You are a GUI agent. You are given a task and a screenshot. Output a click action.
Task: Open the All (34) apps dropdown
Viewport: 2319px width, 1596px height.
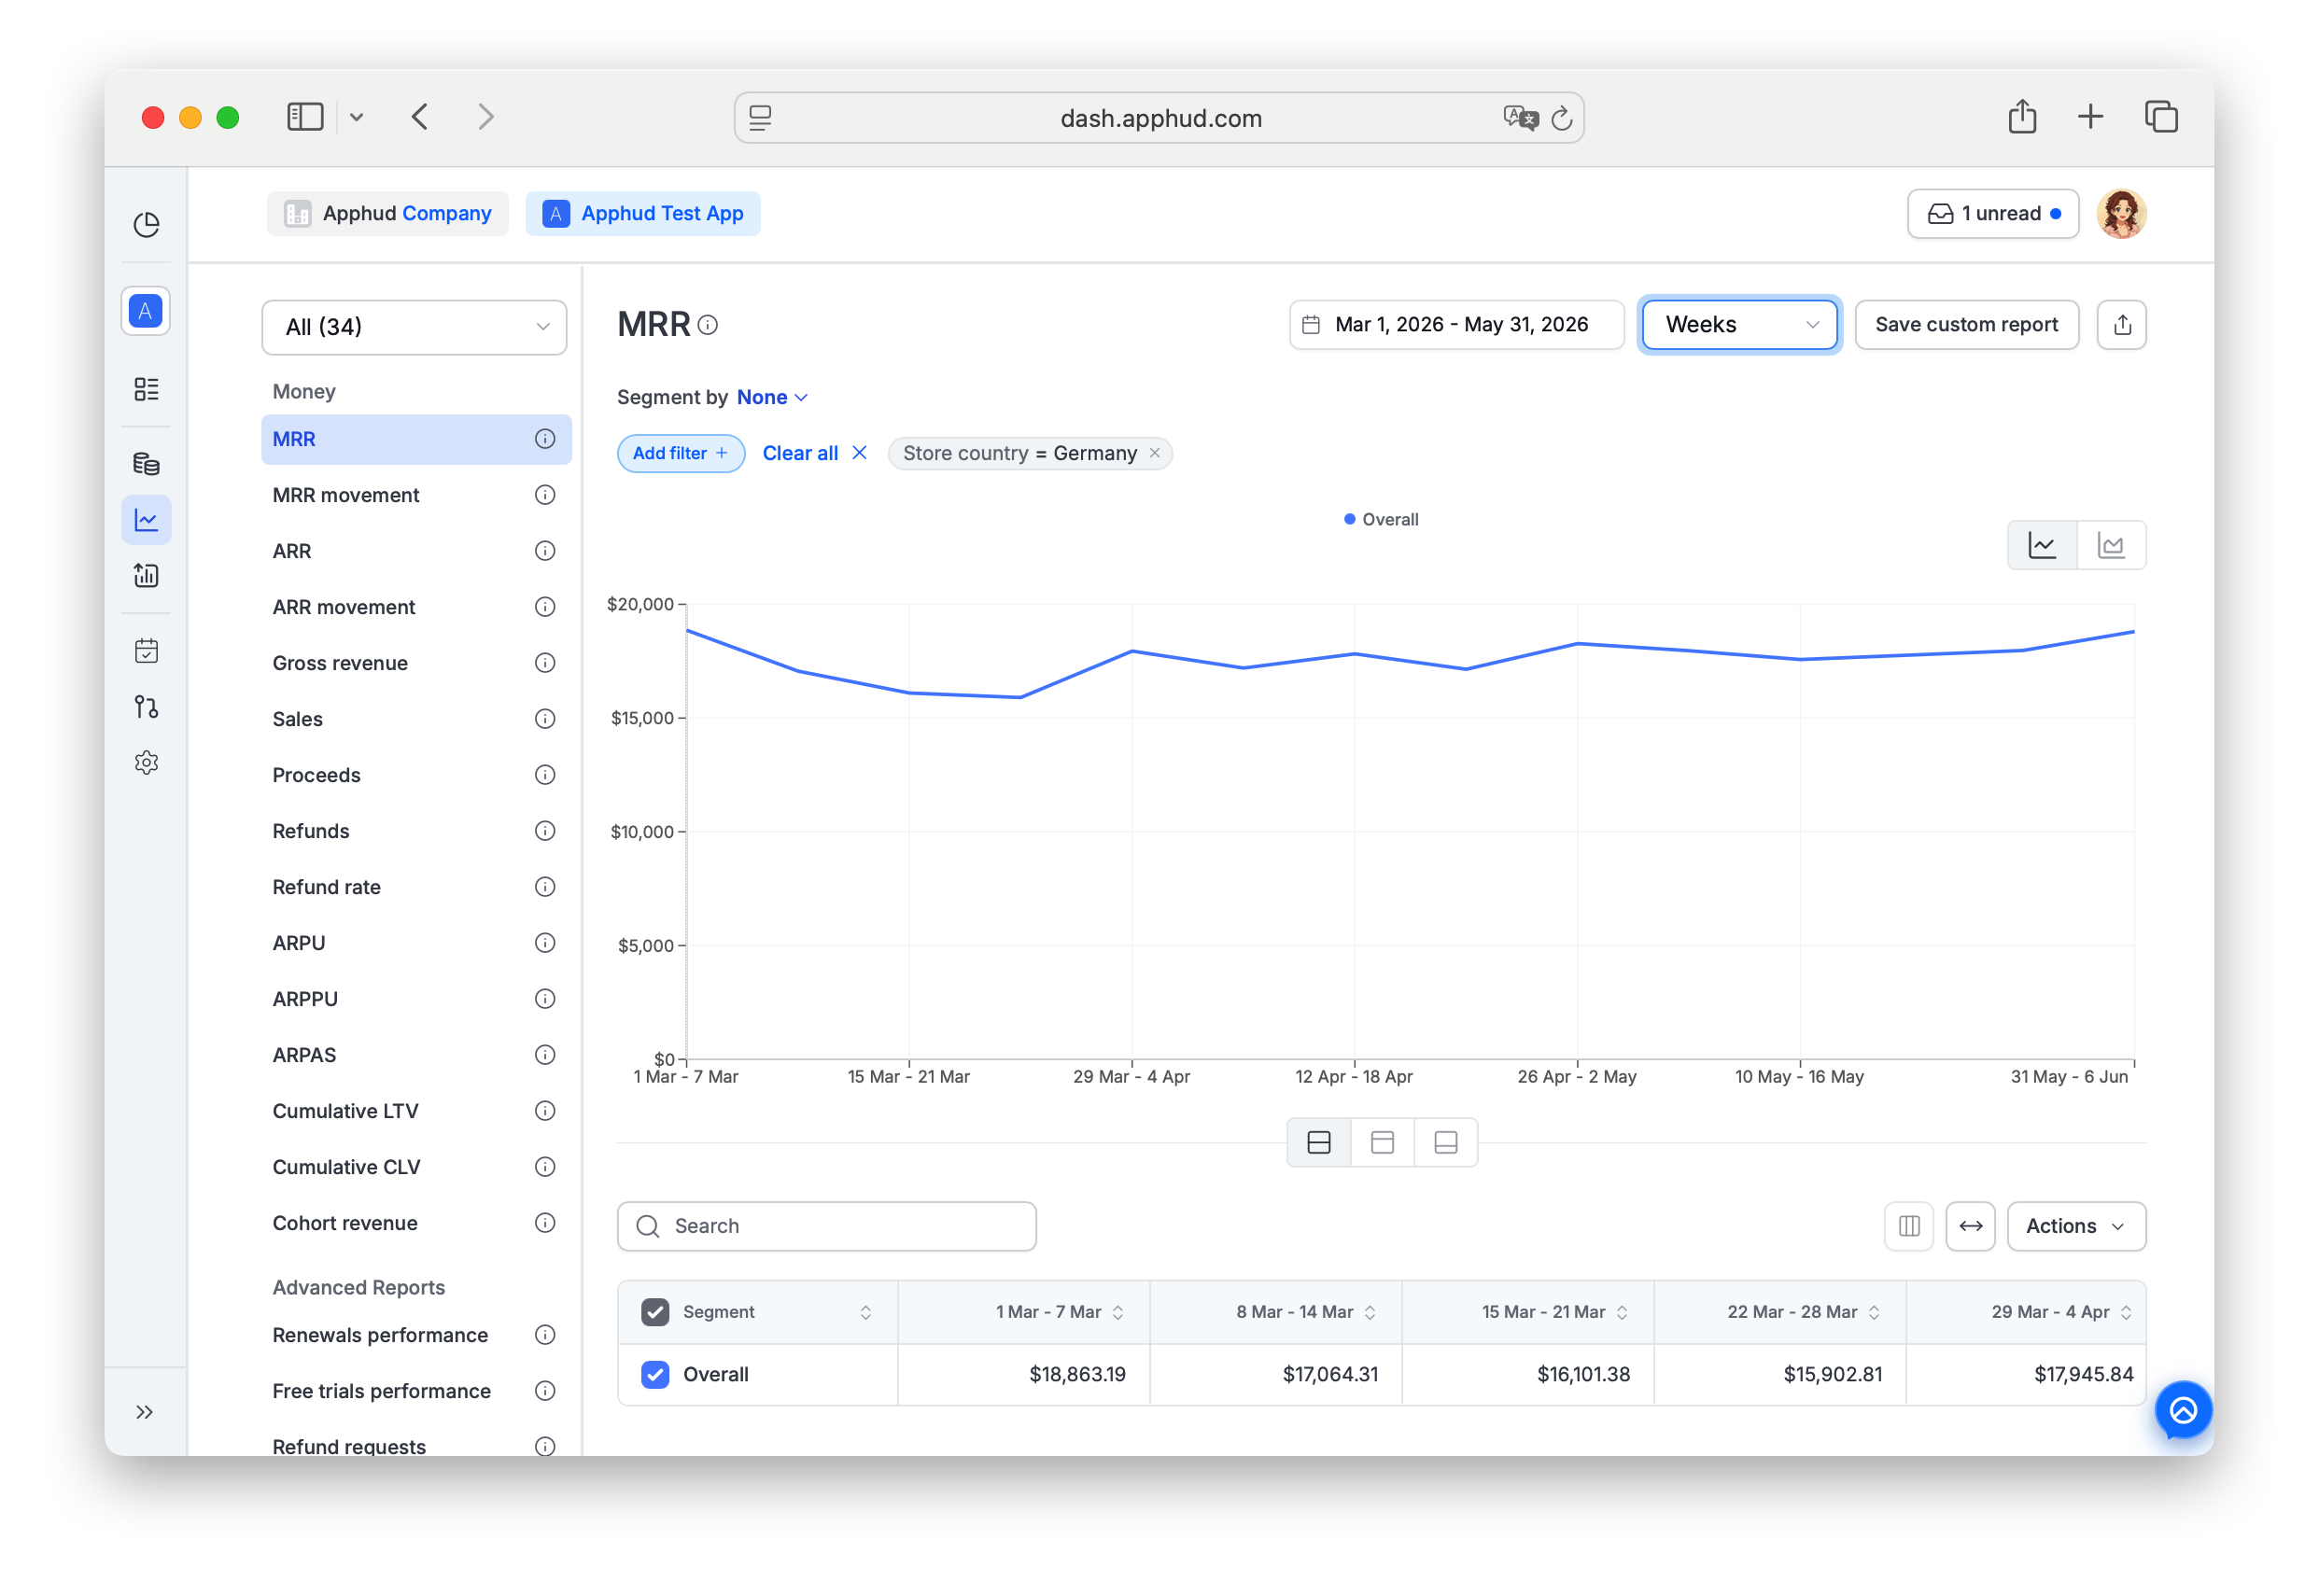click(415, 327)
